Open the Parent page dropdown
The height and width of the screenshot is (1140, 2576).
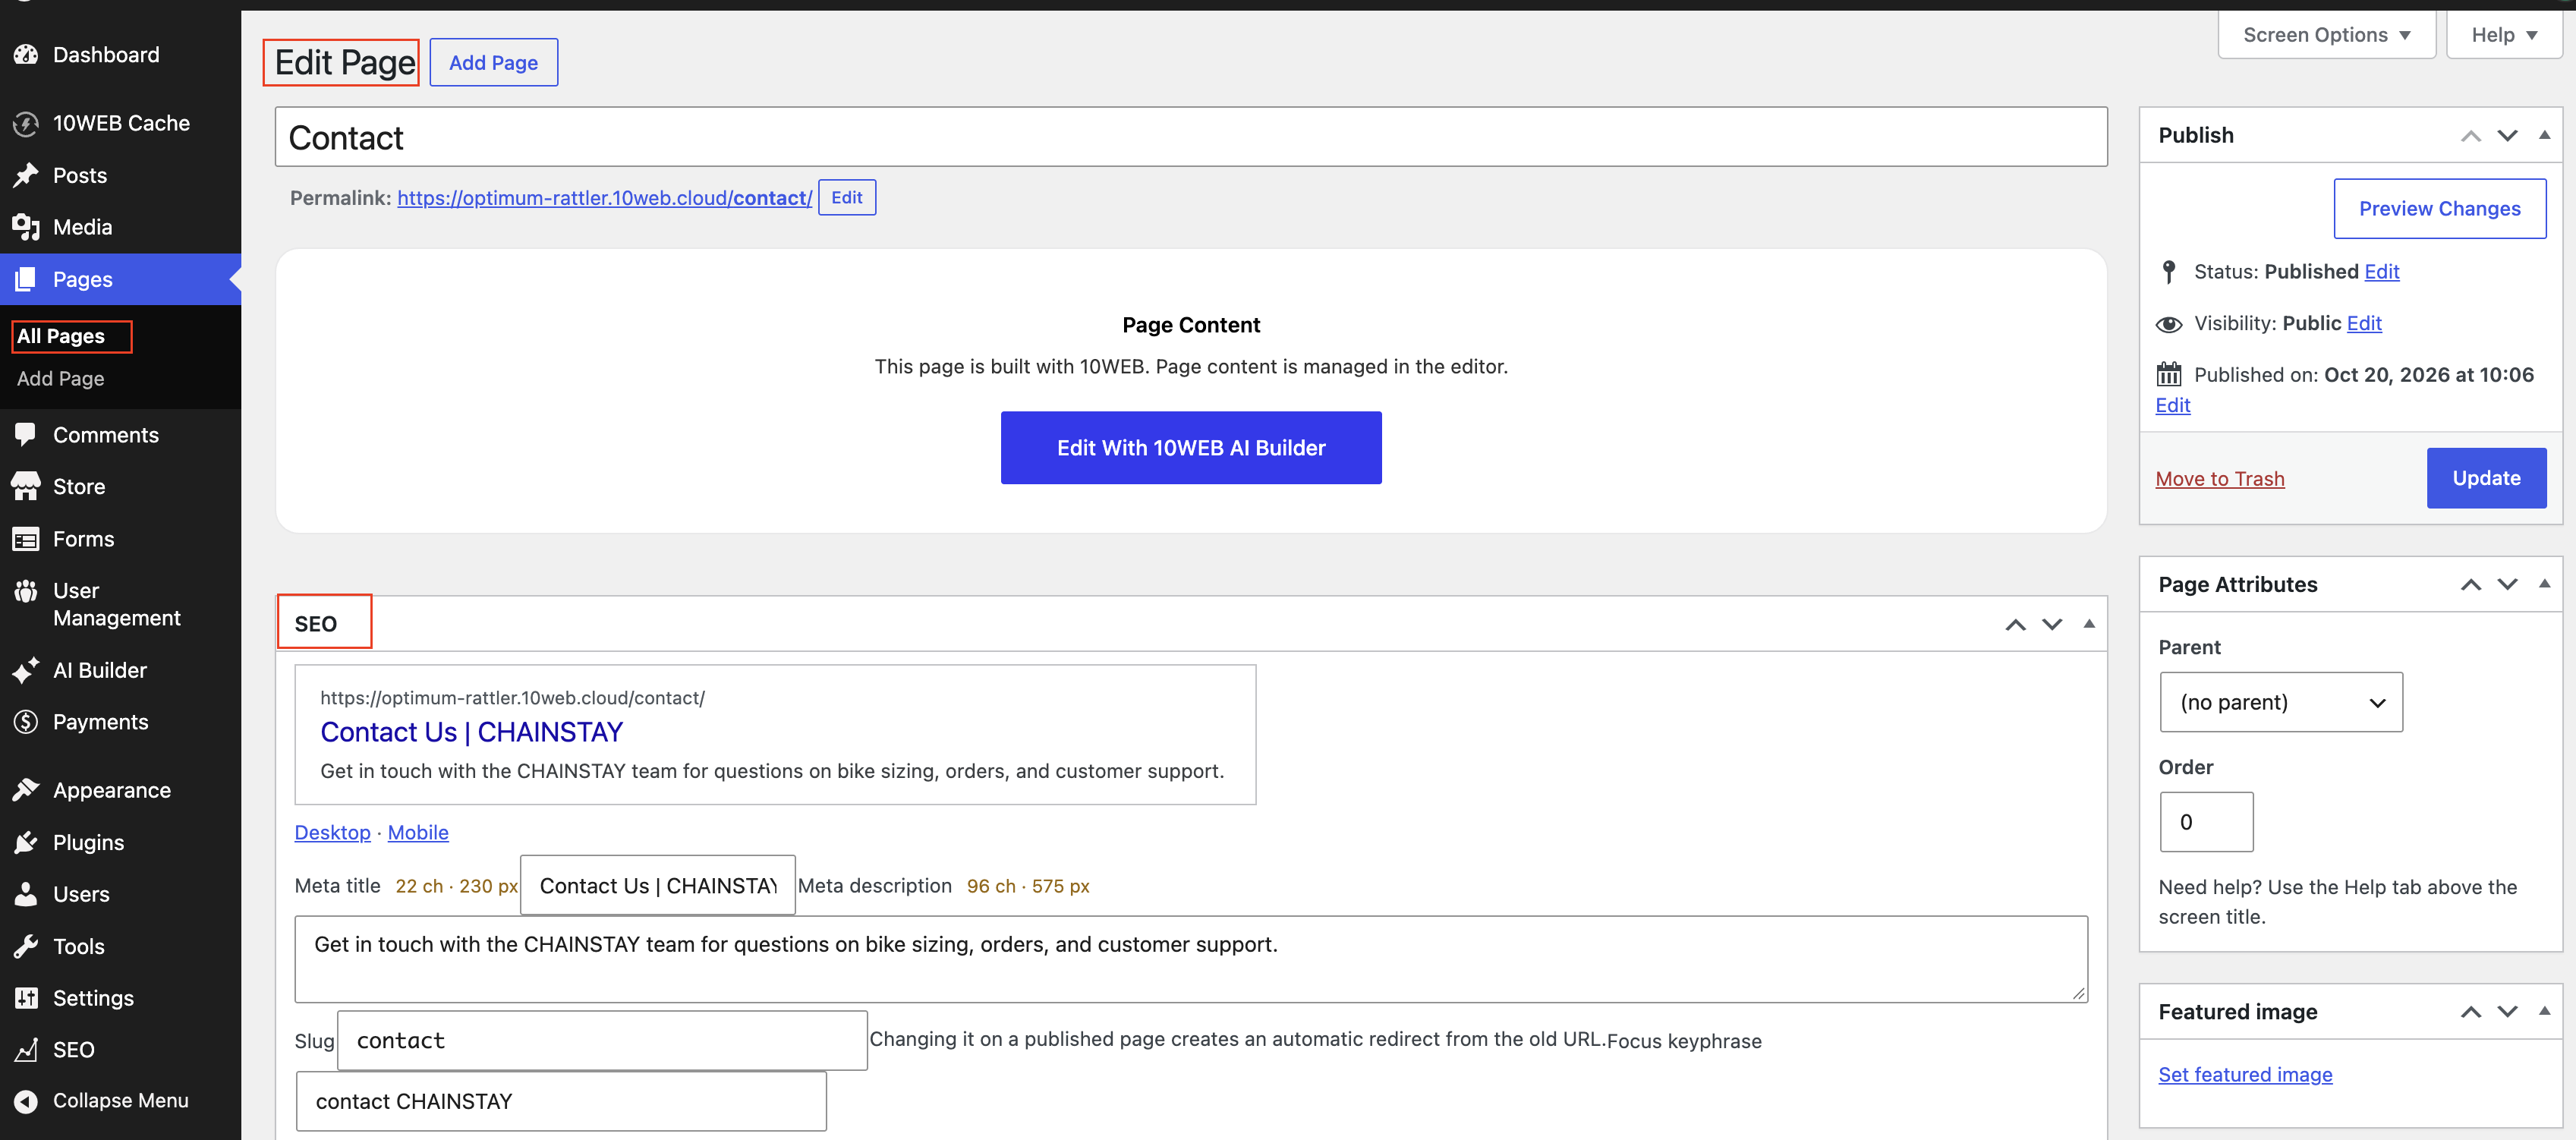click(2280, 702)
